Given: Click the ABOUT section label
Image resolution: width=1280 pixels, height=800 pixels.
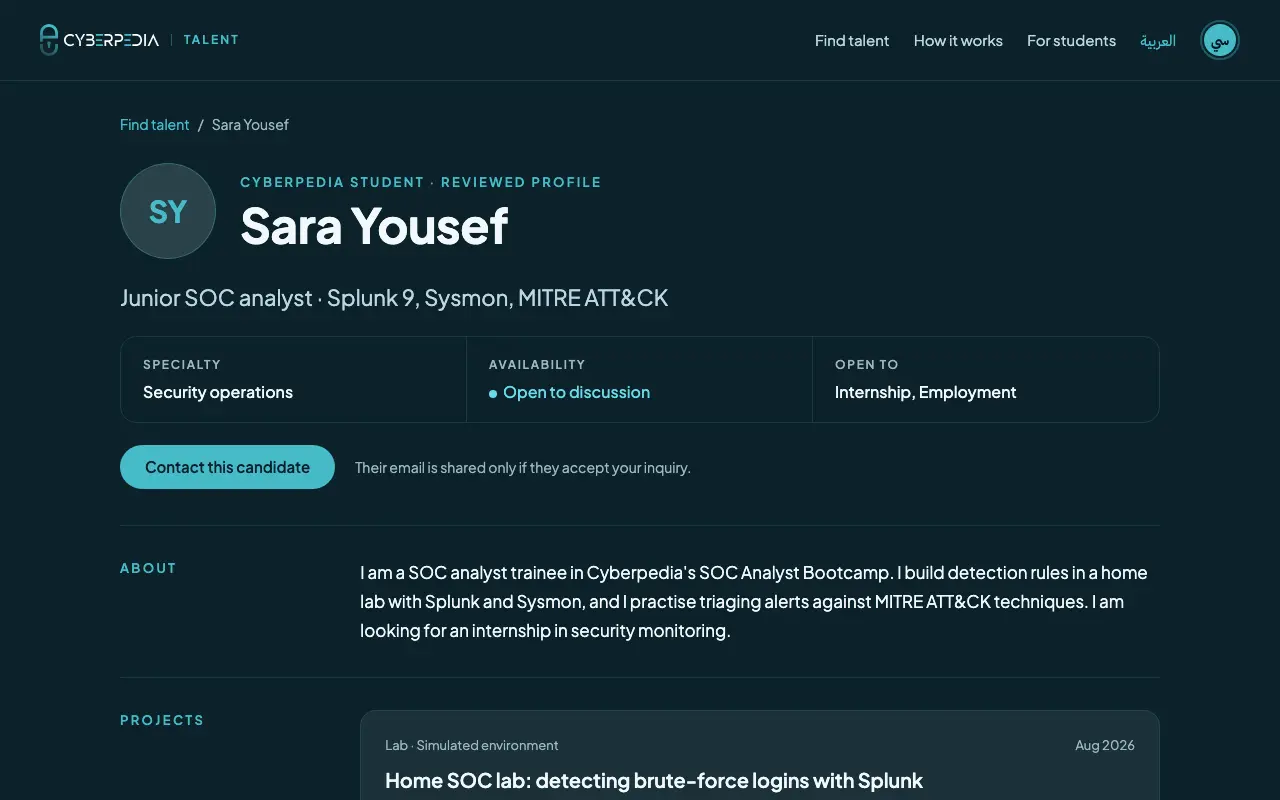Looking at the screenshot, I should click(148, 568).
